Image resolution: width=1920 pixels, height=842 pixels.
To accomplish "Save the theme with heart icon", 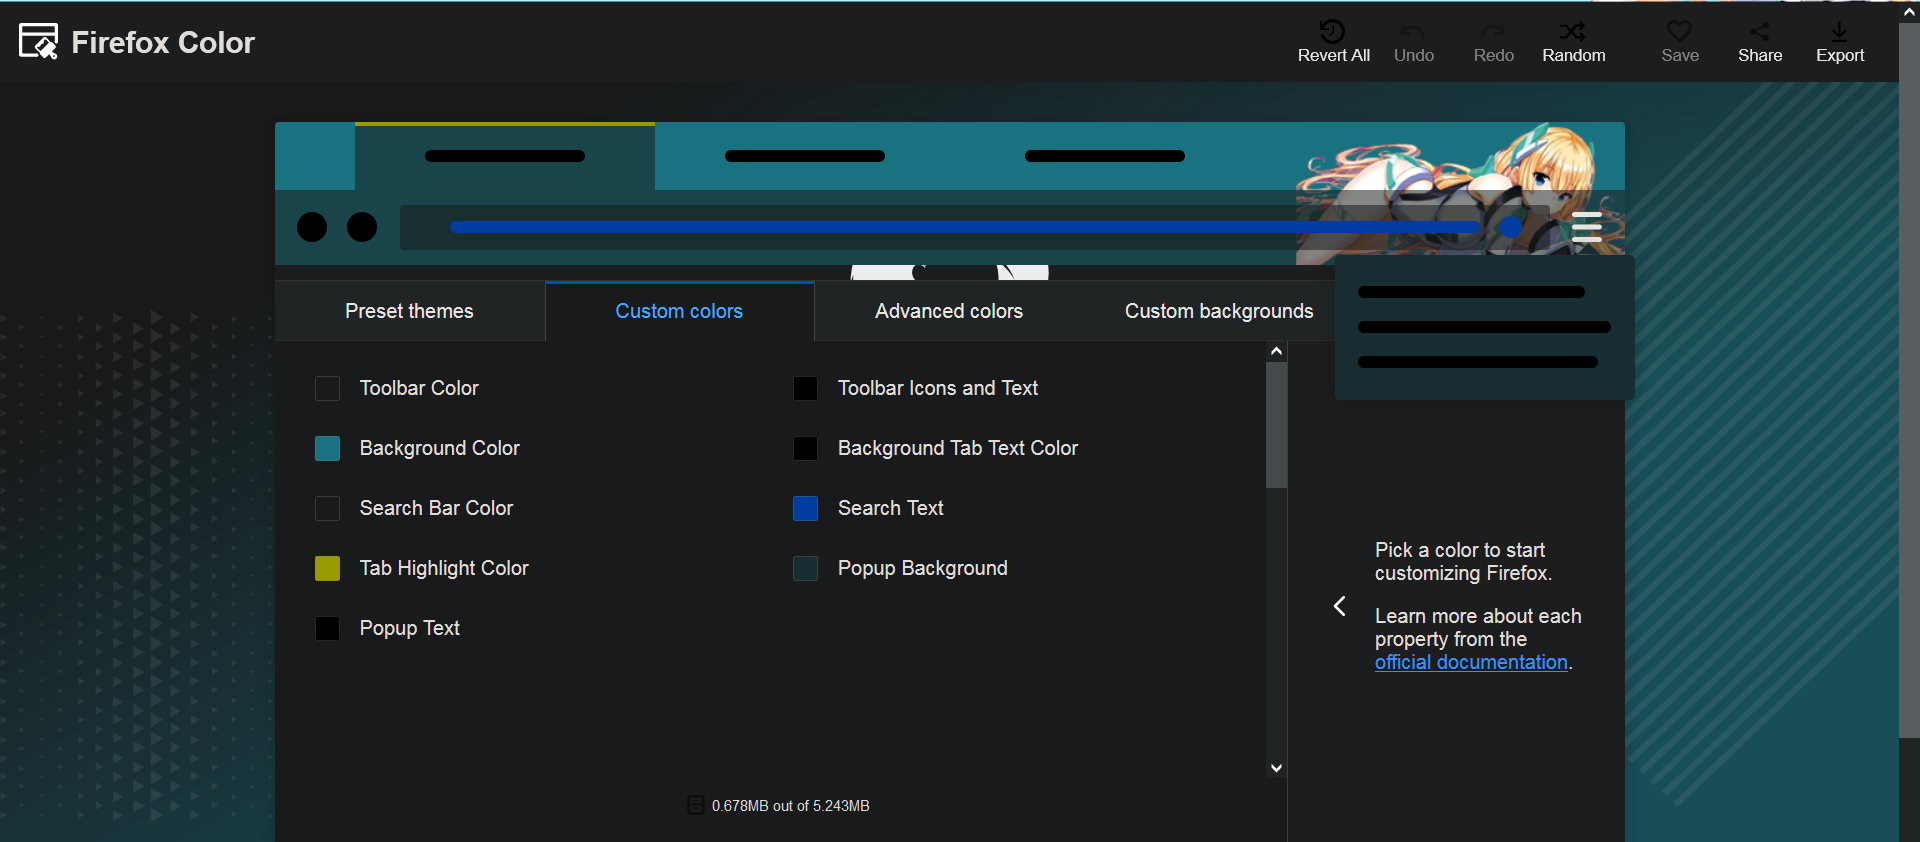I will [1680, 42].
